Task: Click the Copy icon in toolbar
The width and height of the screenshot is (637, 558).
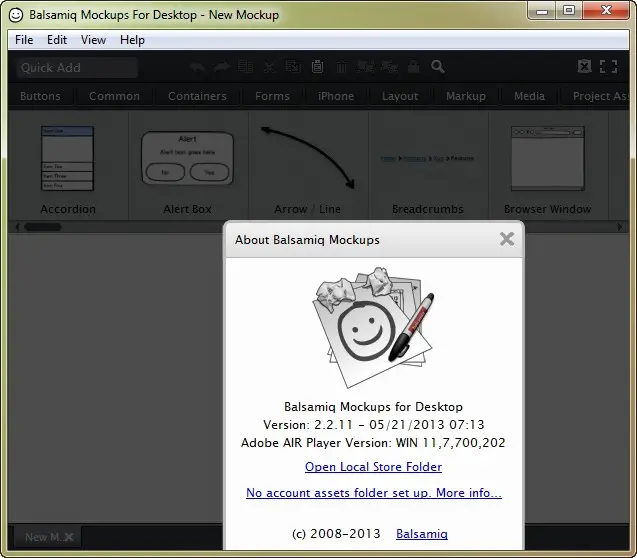Action: tap(293, 67)
